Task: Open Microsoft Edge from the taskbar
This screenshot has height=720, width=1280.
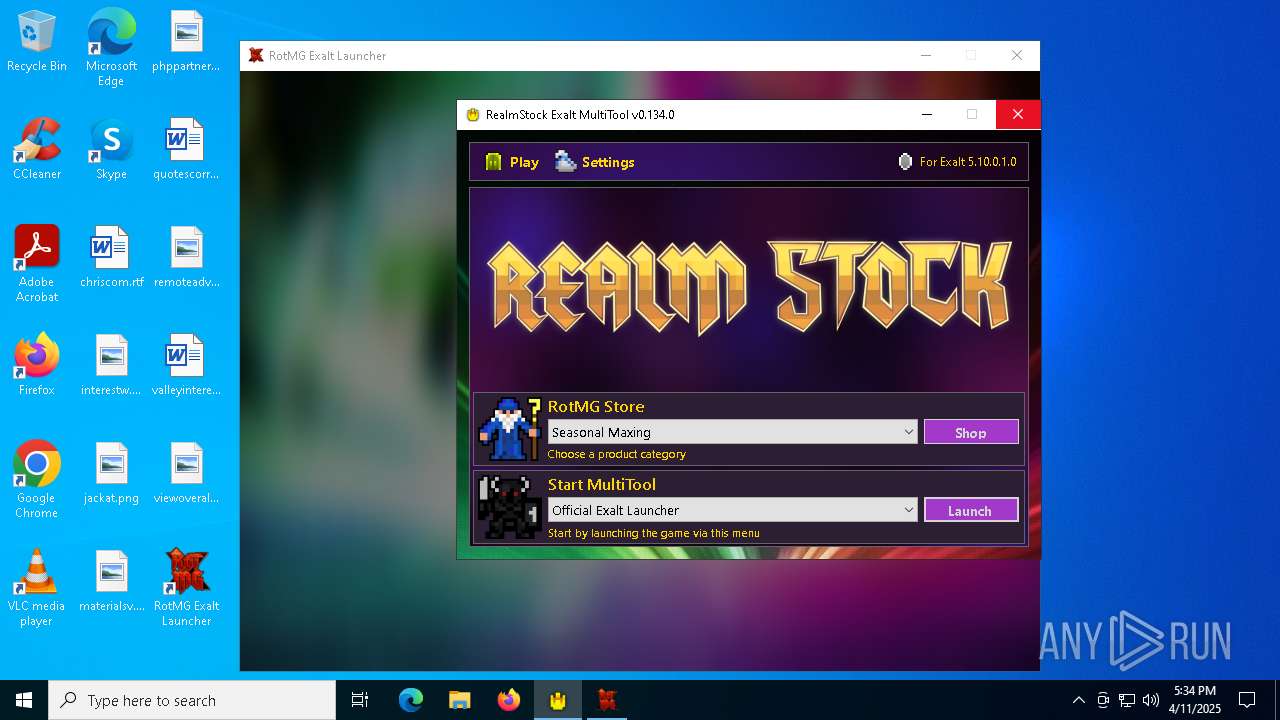Action: point(411,700)
